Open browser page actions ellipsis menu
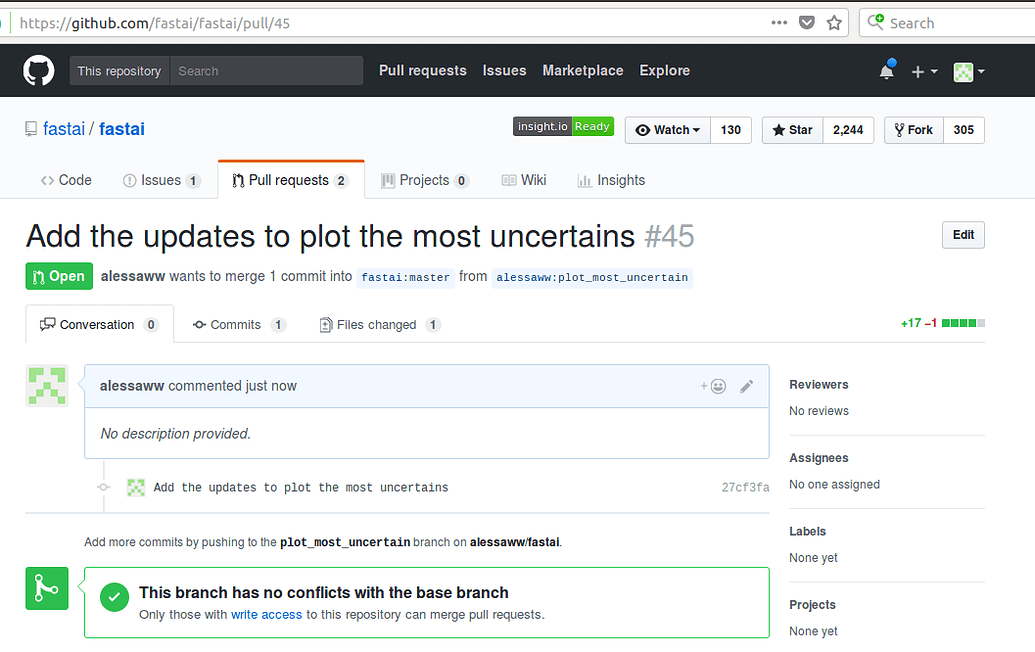This screenshot has width=1035, height=652. [x=779, y=23]
